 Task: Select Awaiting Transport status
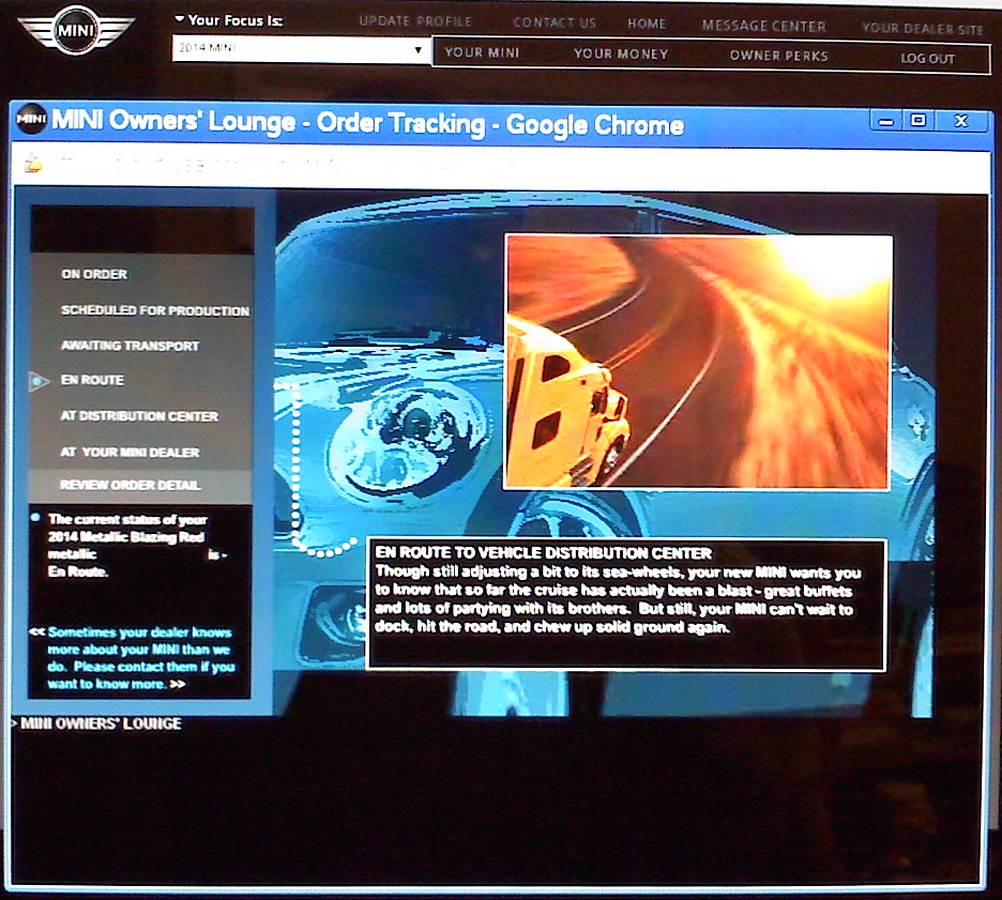(x=130, y=346)
